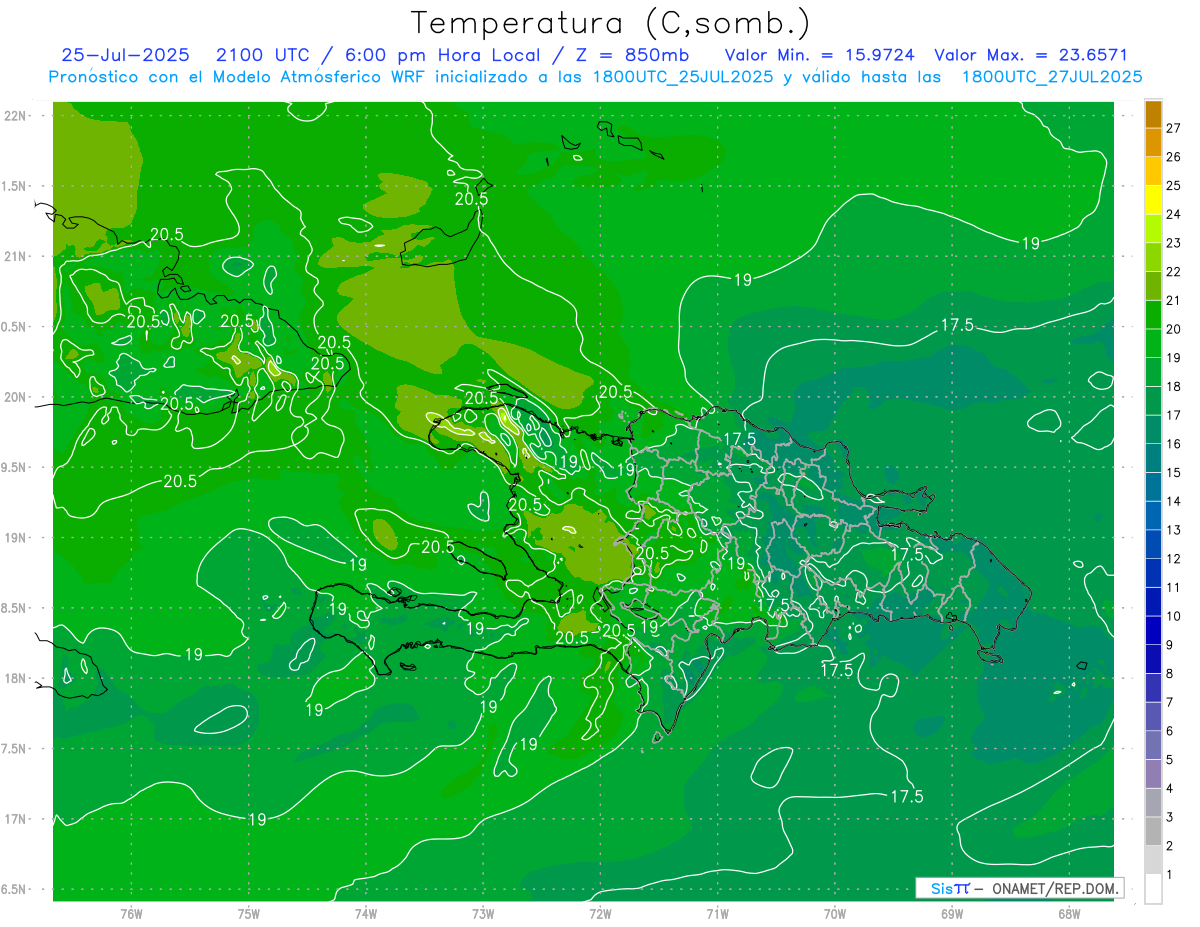Click the dark blue swatch between 9 and 10
This screenshot has width=1200, height=927.
point(1153,630)
